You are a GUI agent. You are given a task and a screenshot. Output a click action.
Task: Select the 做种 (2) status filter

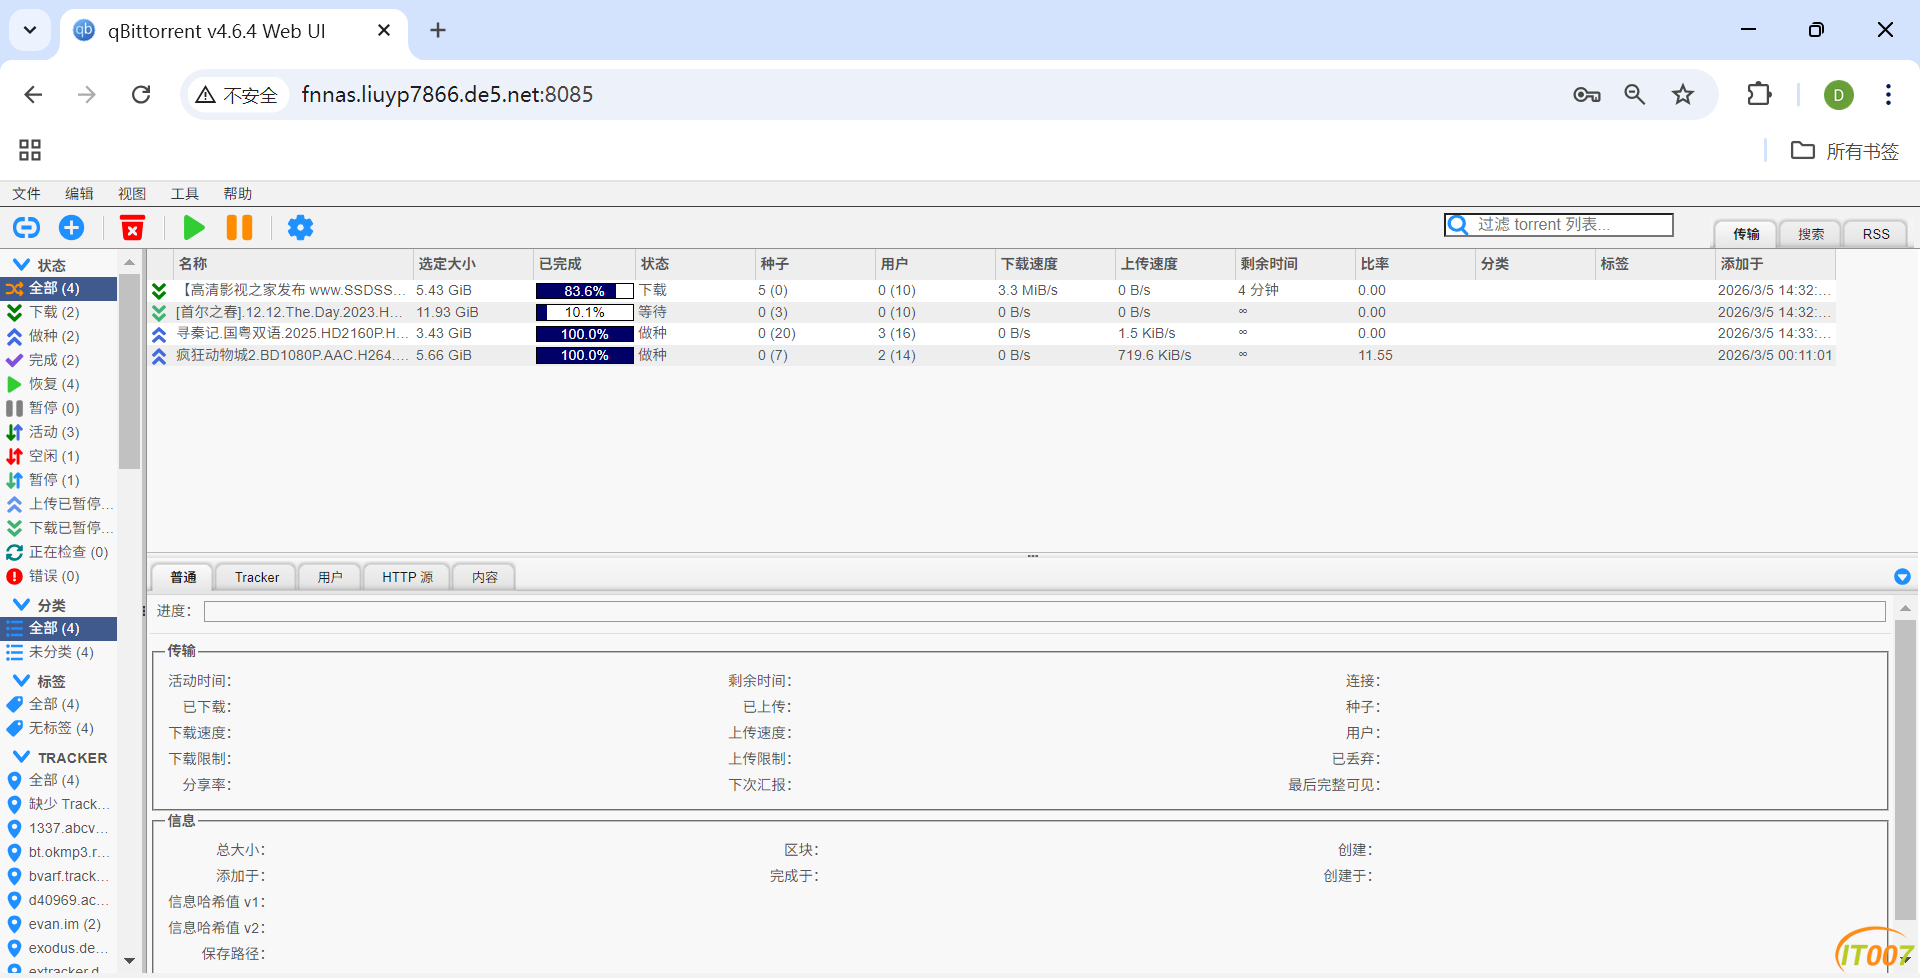pyautogui.click(x=54, y=336)
